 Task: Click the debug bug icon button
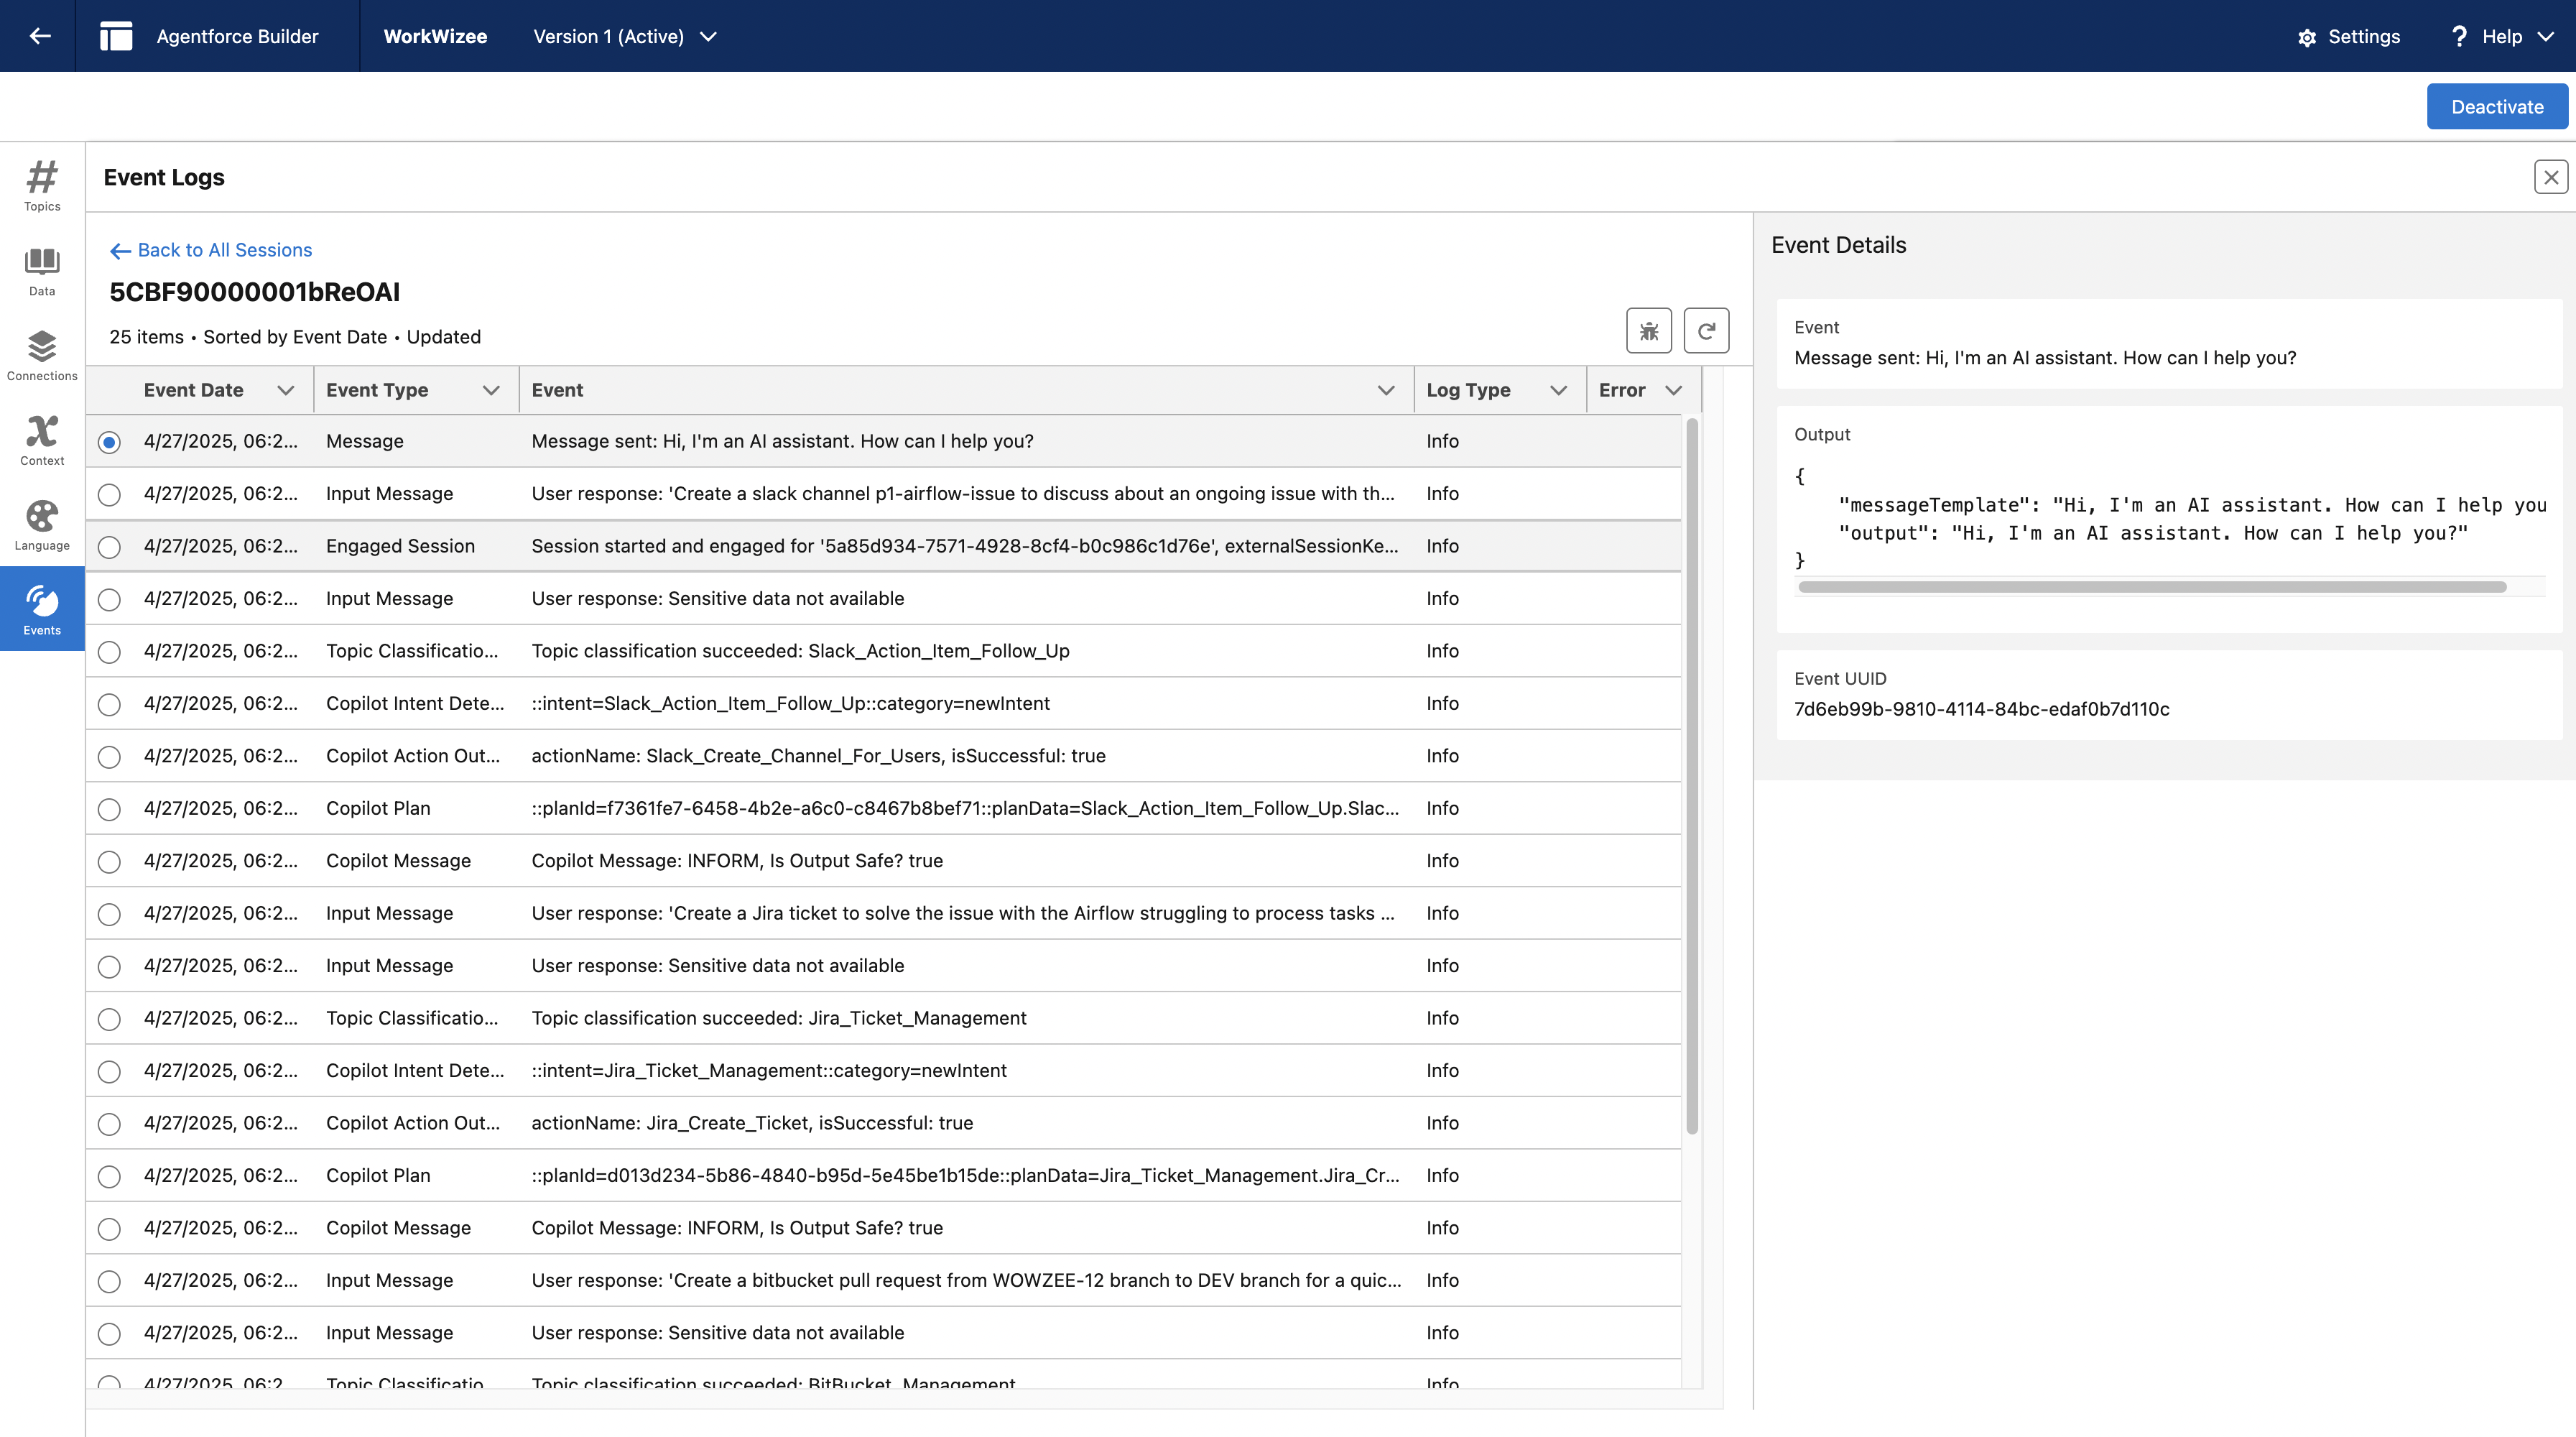[x=1648, y=331]
